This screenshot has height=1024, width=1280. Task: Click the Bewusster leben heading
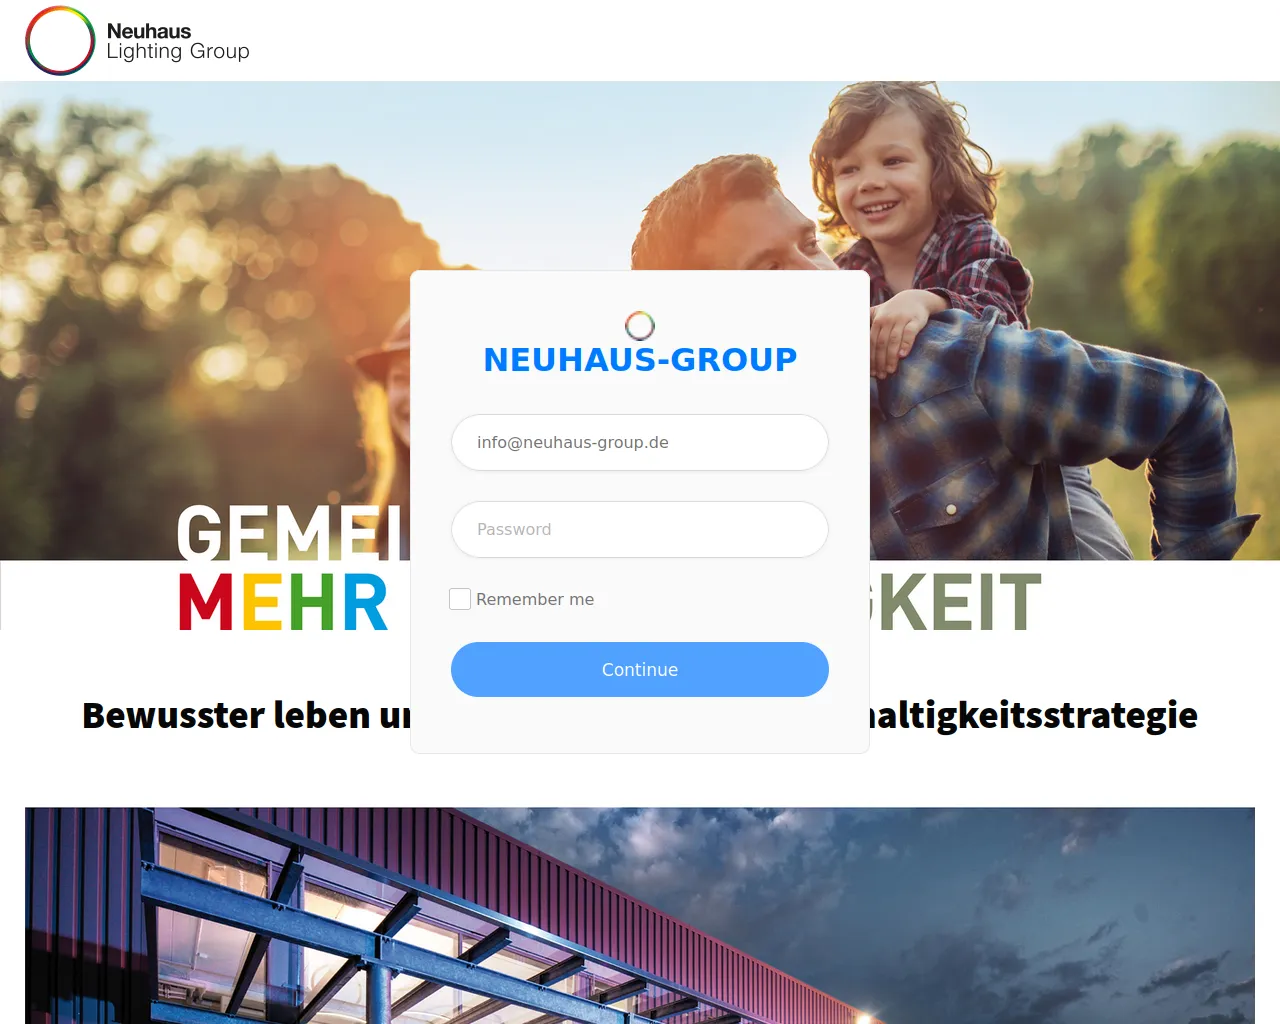[x=246, y=715]
